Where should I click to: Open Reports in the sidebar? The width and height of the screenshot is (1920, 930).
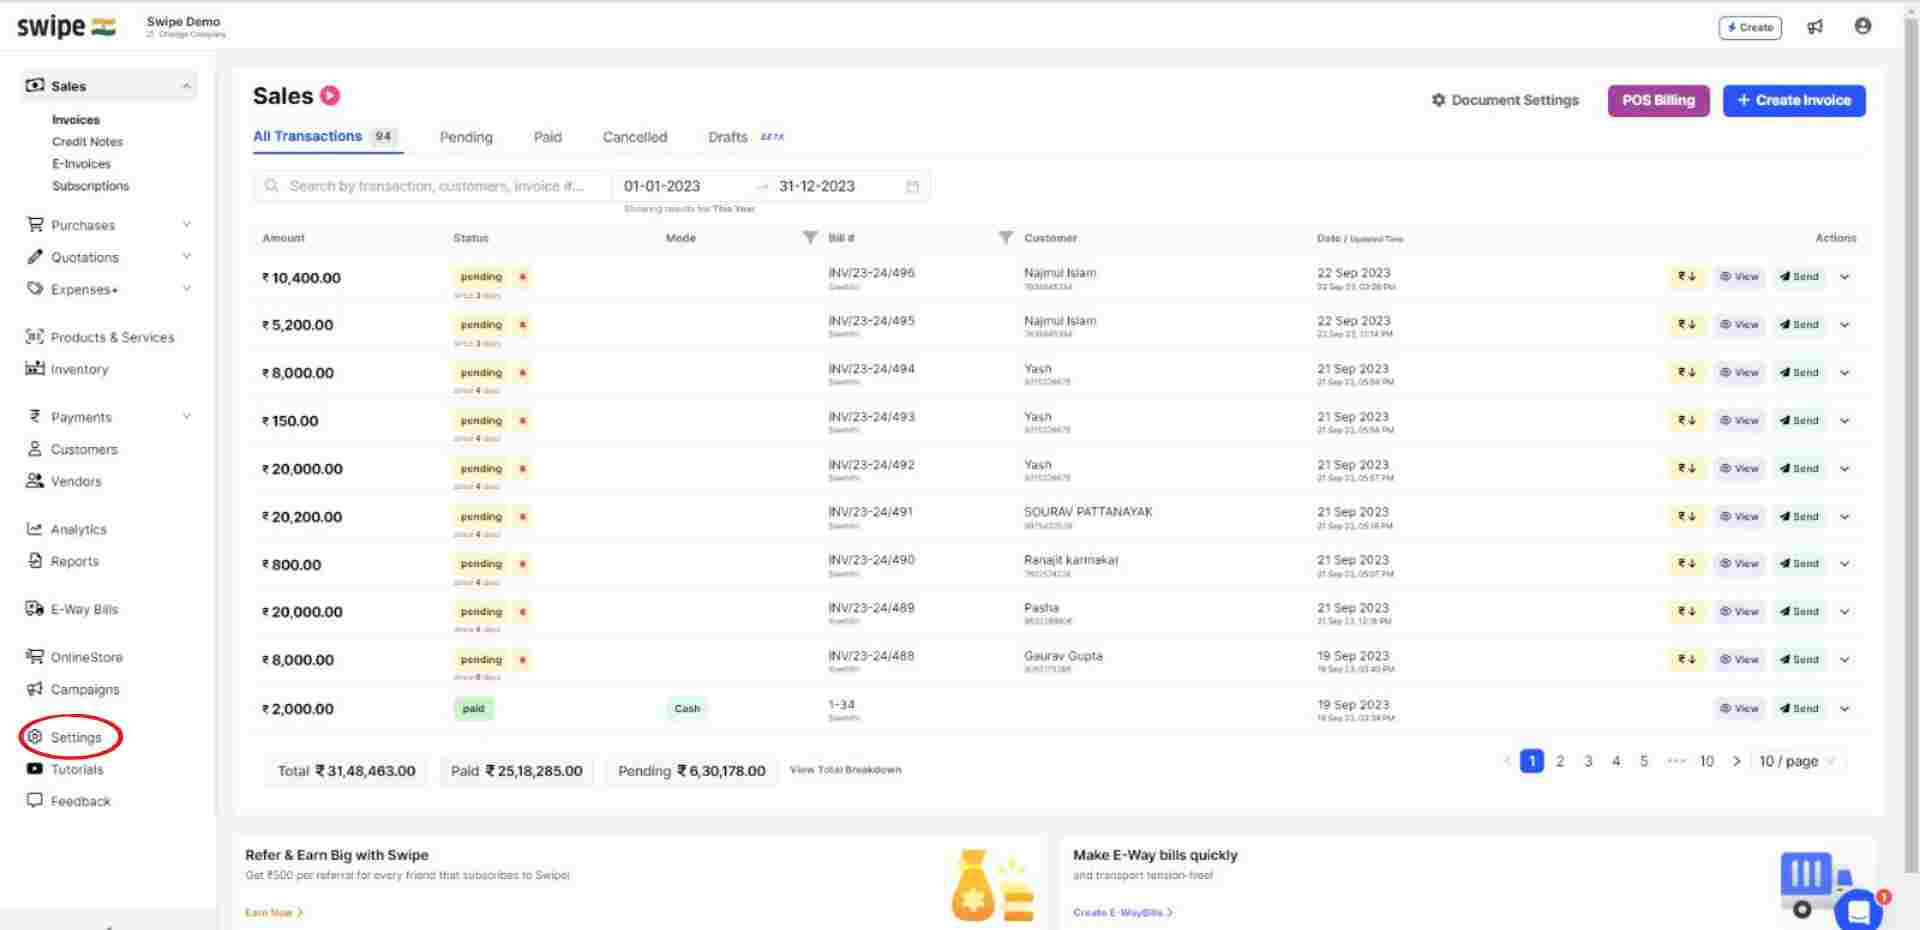click(x=62, y=562)
